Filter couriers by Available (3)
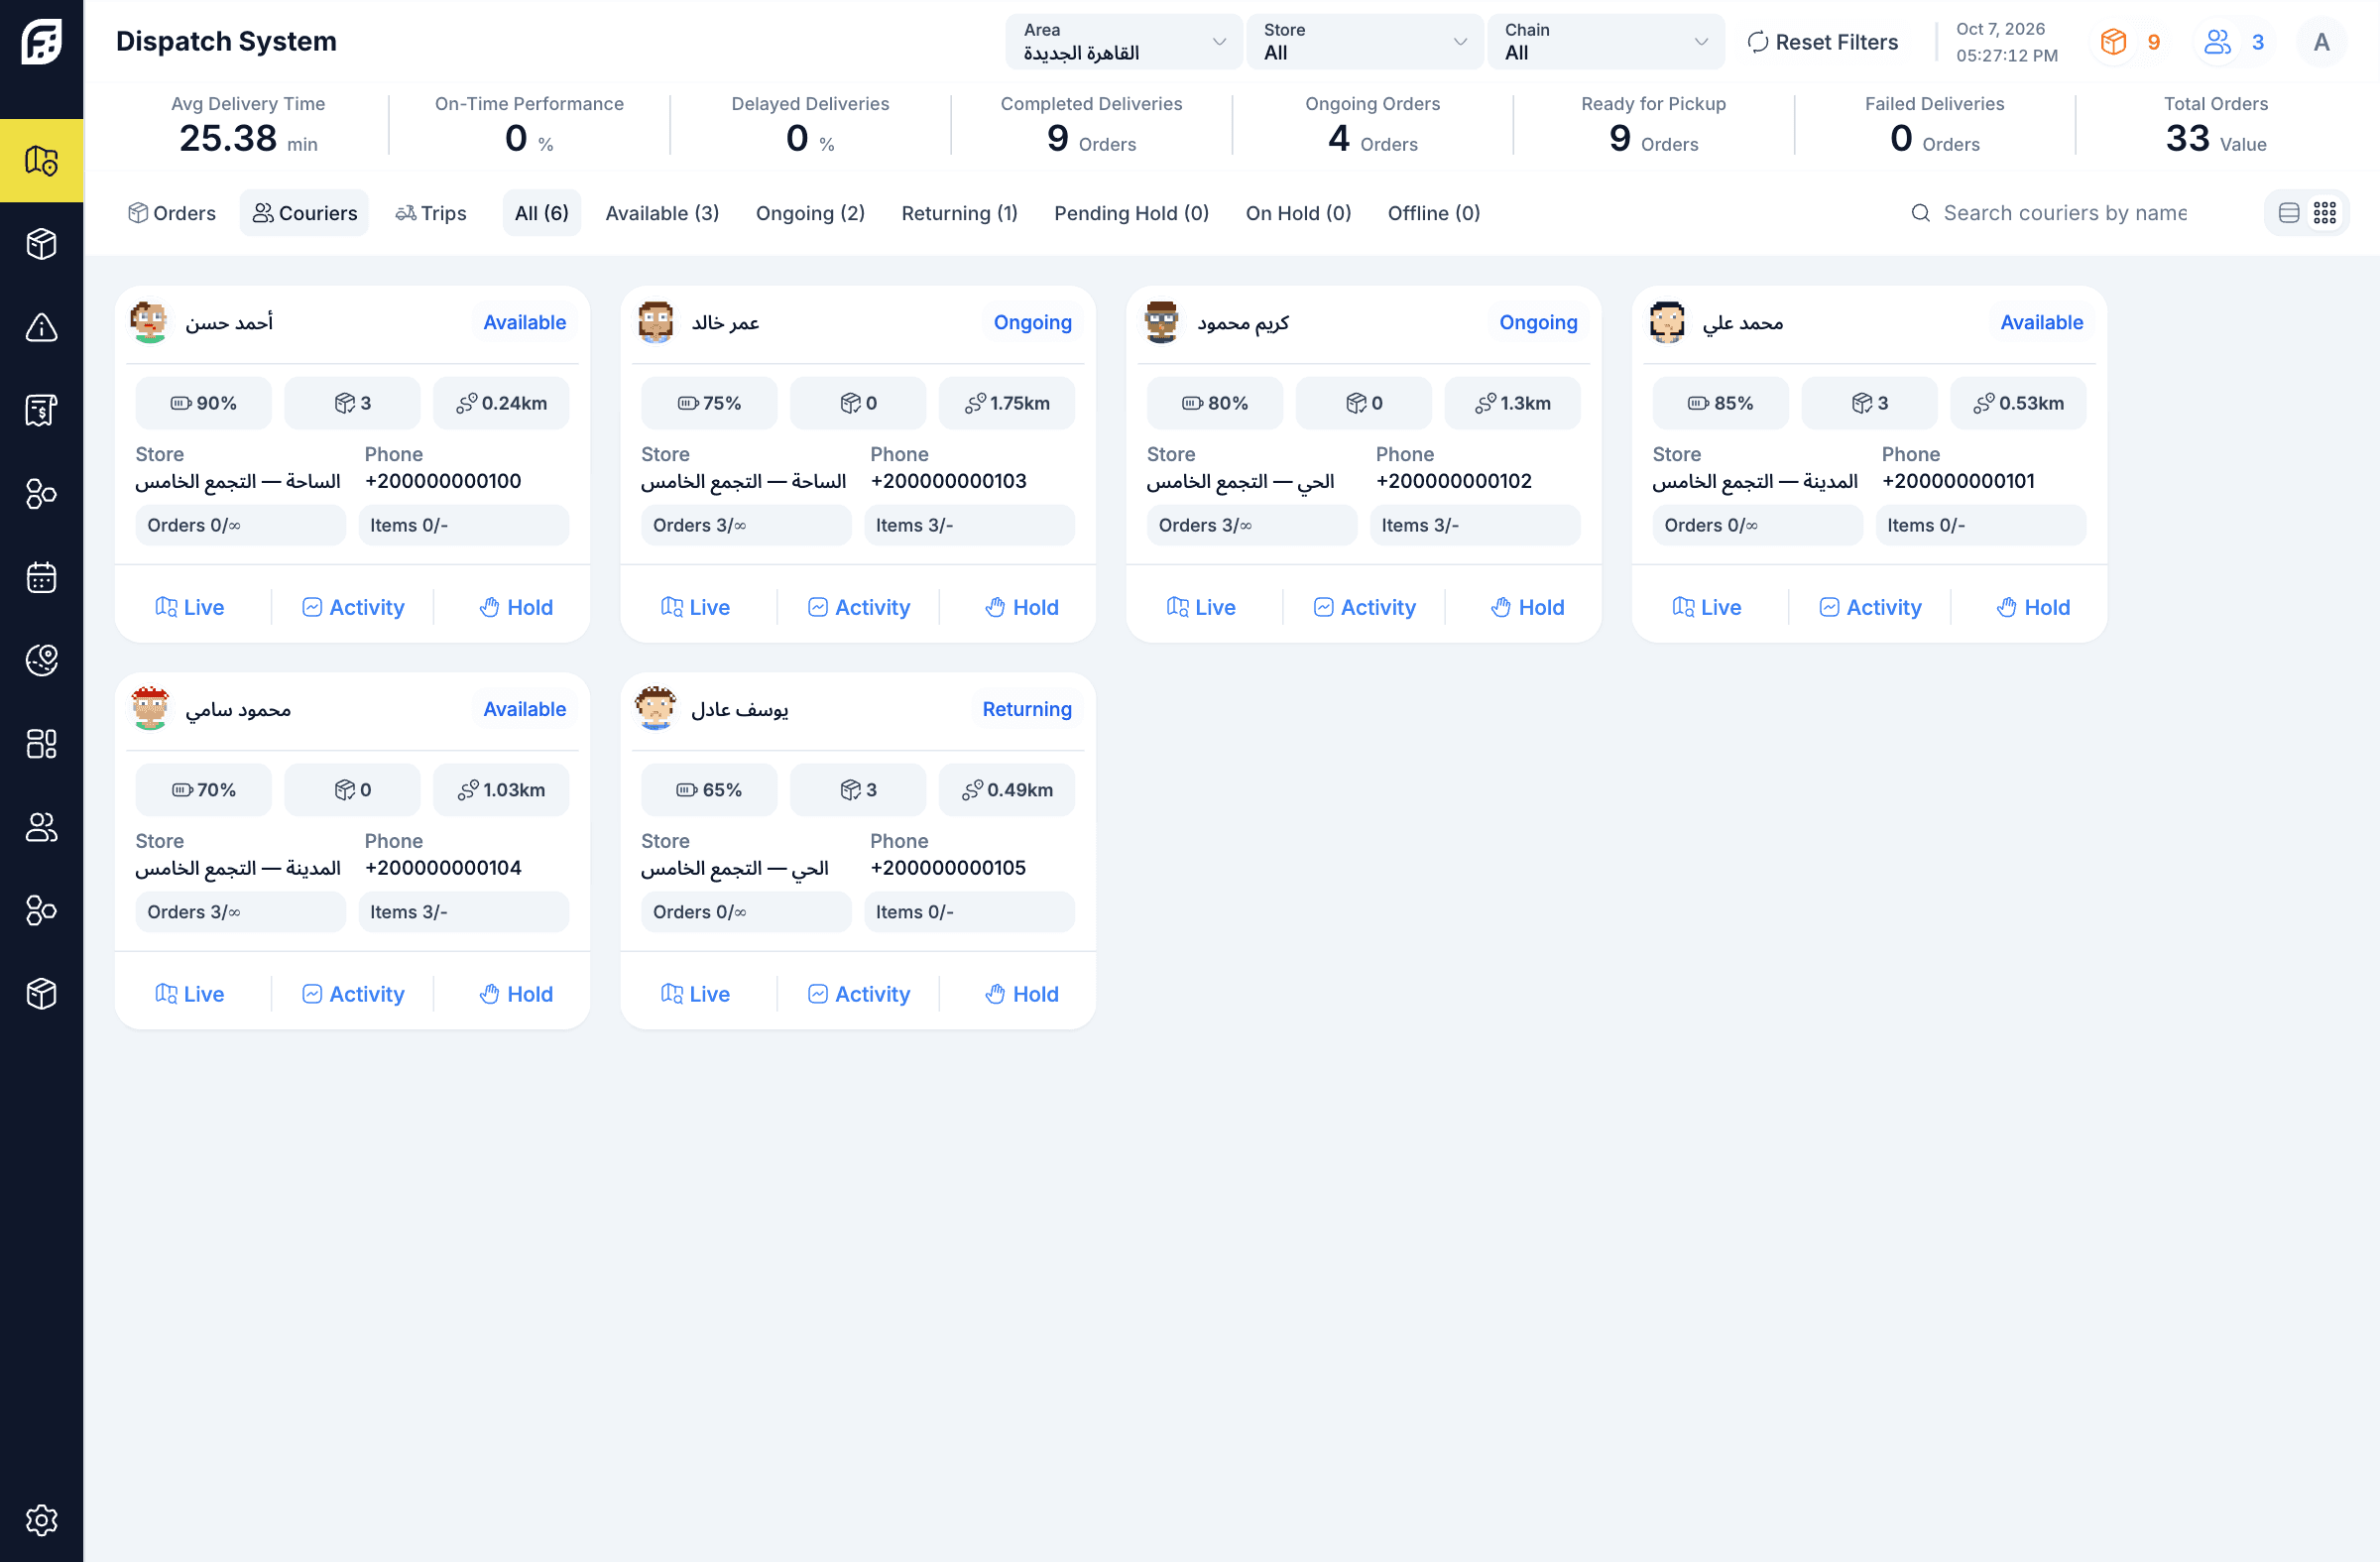 662,213
